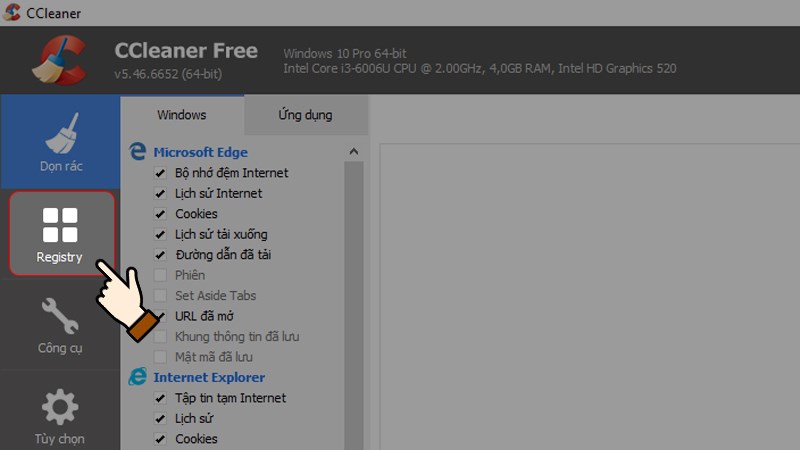This screenshot has height=450, width=800.
Task: Click the CCleaner logo in the header
Action: tap(60, 60)
